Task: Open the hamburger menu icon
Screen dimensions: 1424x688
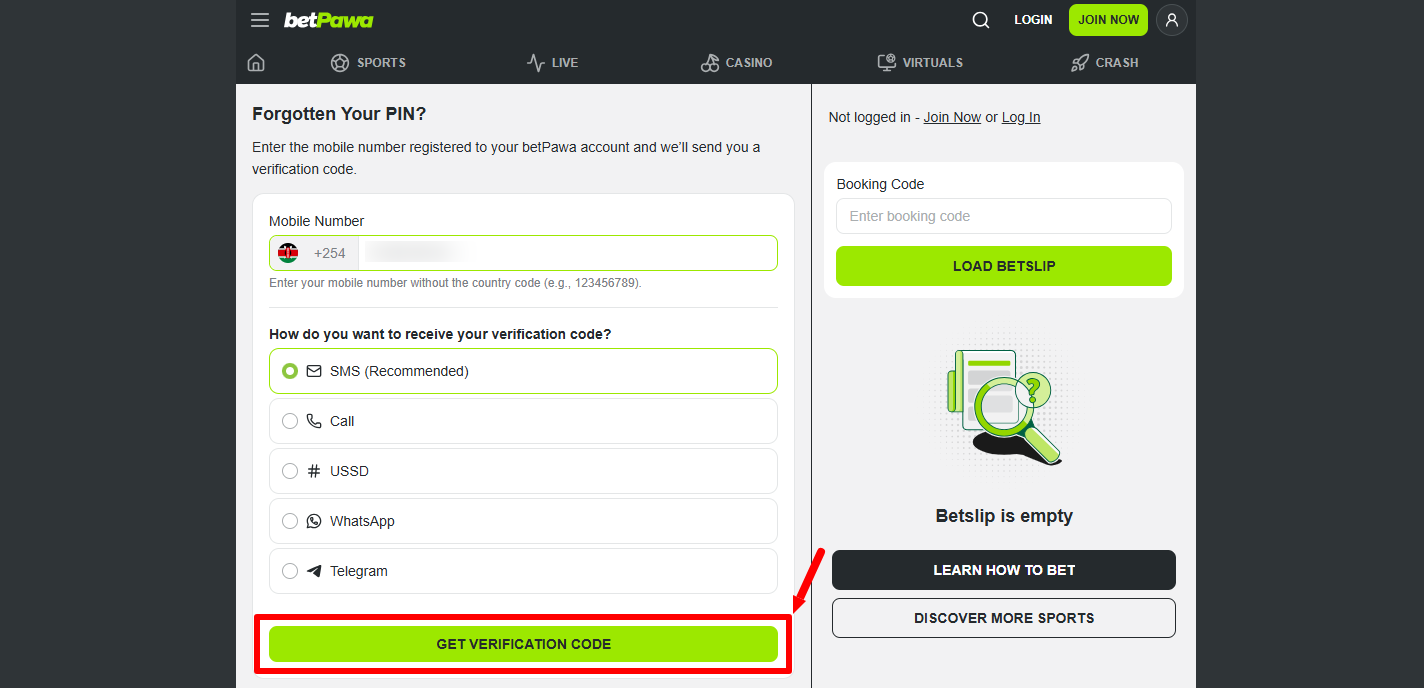Action: click(x=260, y=20)
